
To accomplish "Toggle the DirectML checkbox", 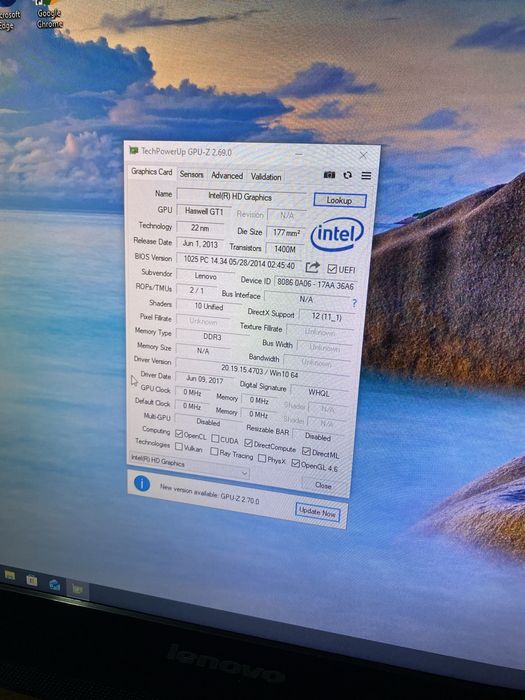I will 306,451.
